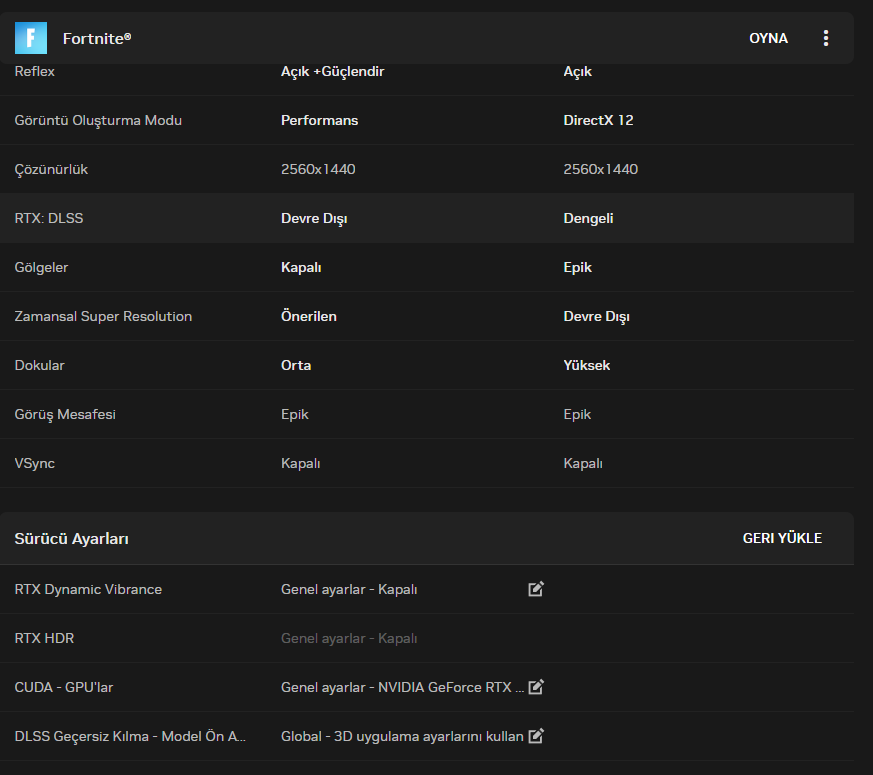Edit the DLSS Geçersiz Kılma setting
The image size is (873, 775).
coord(536,736)
